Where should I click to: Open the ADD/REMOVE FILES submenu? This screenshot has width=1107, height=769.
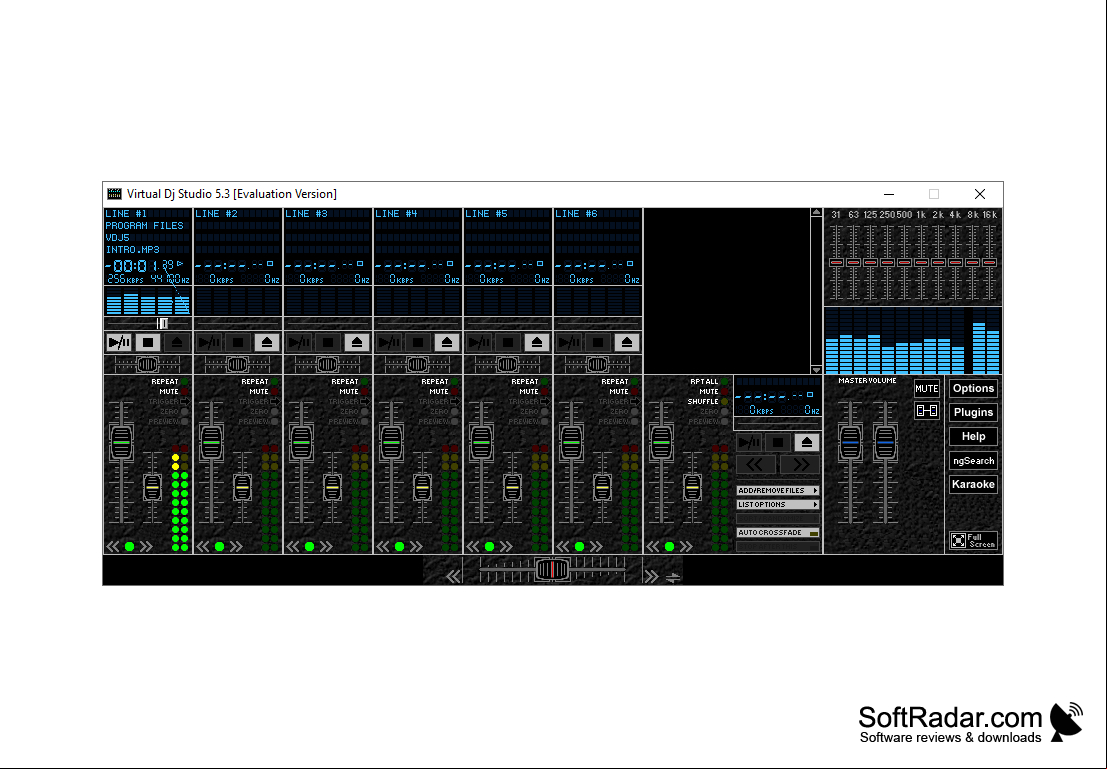(778, 491)
